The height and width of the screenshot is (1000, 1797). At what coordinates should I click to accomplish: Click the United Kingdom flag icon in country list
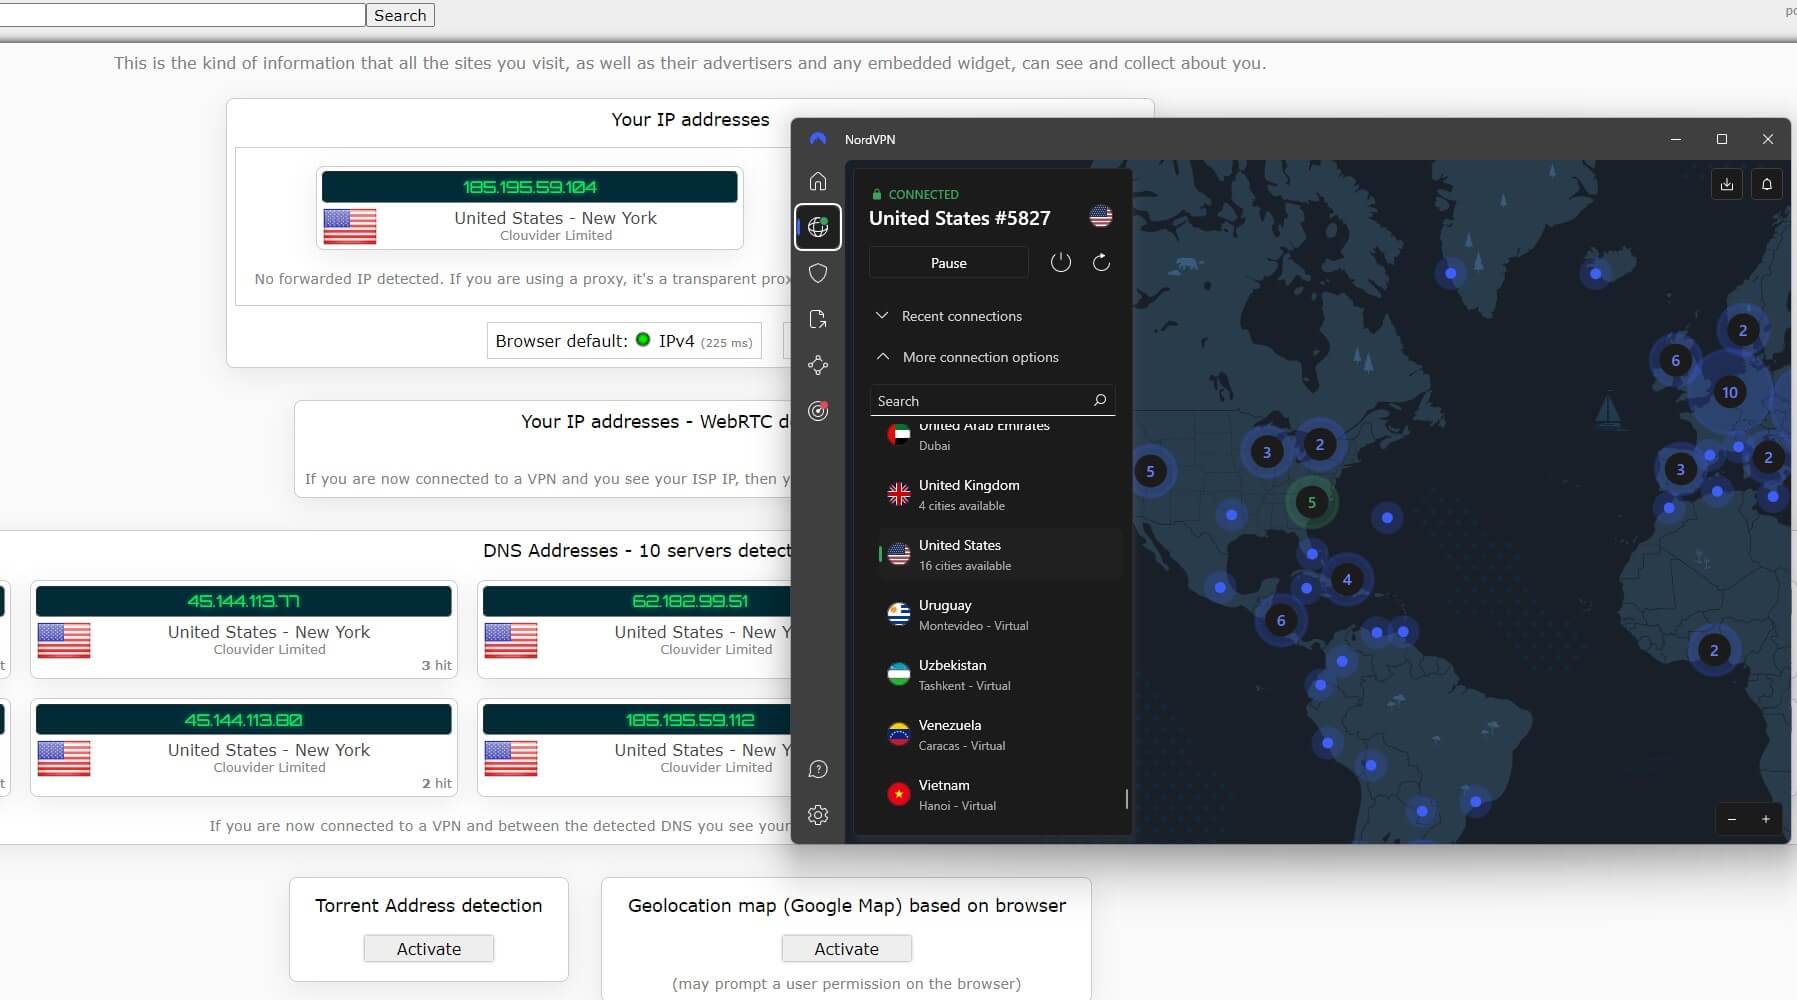point(899,493)
